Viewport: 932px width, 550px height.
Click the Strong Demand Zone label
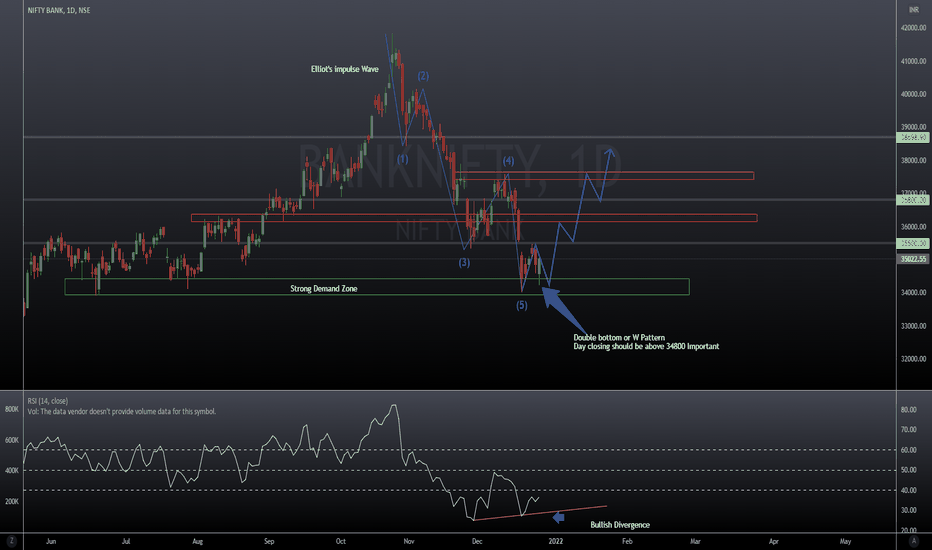click(x=324, y=288)
